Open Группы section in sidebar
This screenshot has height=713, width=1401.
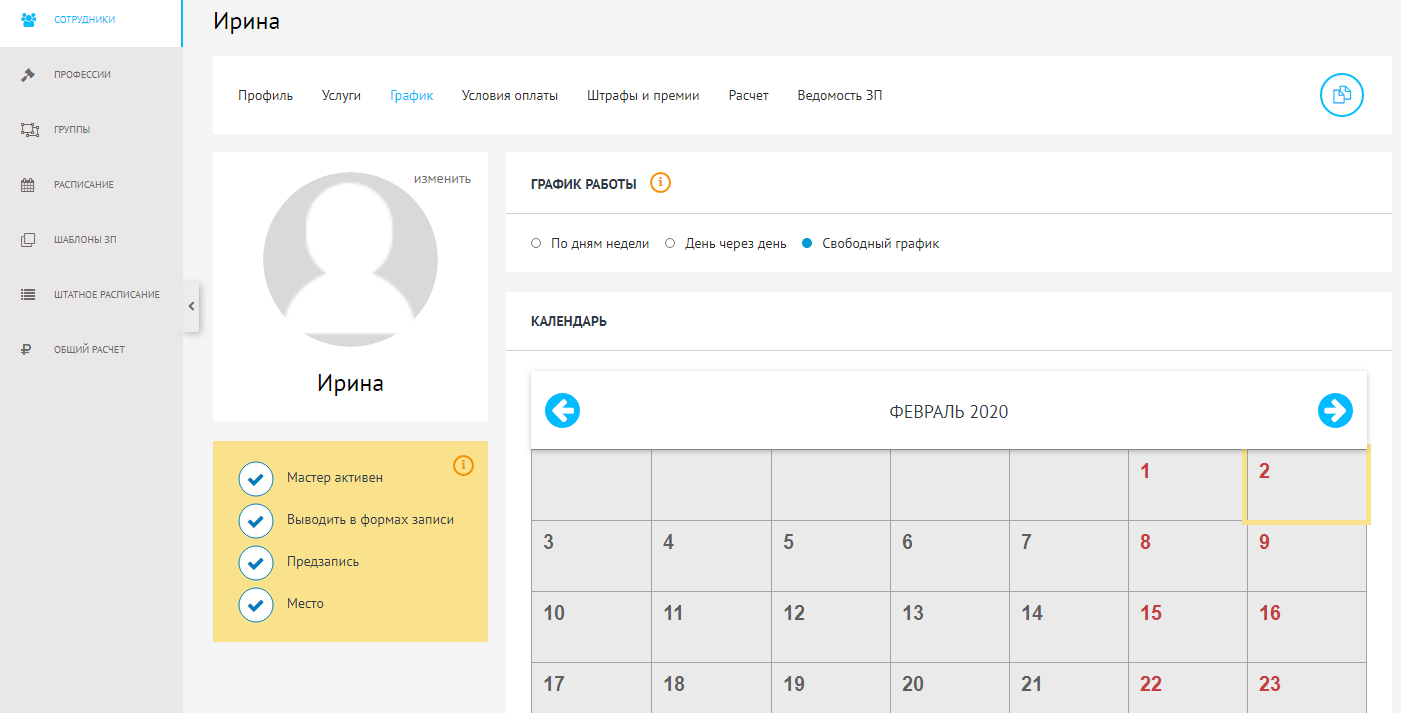91,129
